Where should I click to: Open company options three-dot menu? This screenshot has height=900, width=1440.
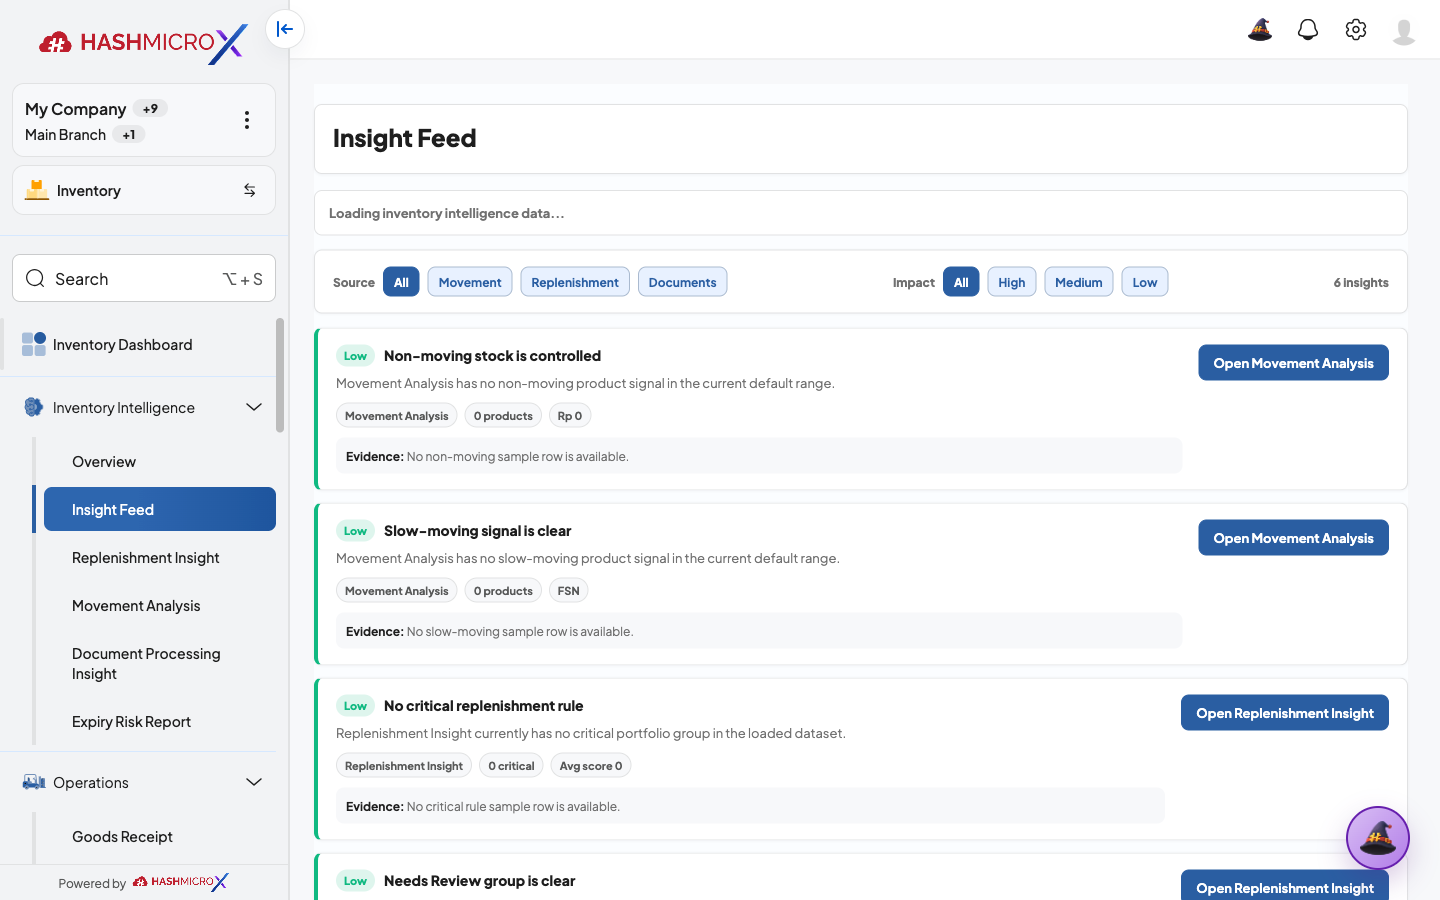pos(247,120)
